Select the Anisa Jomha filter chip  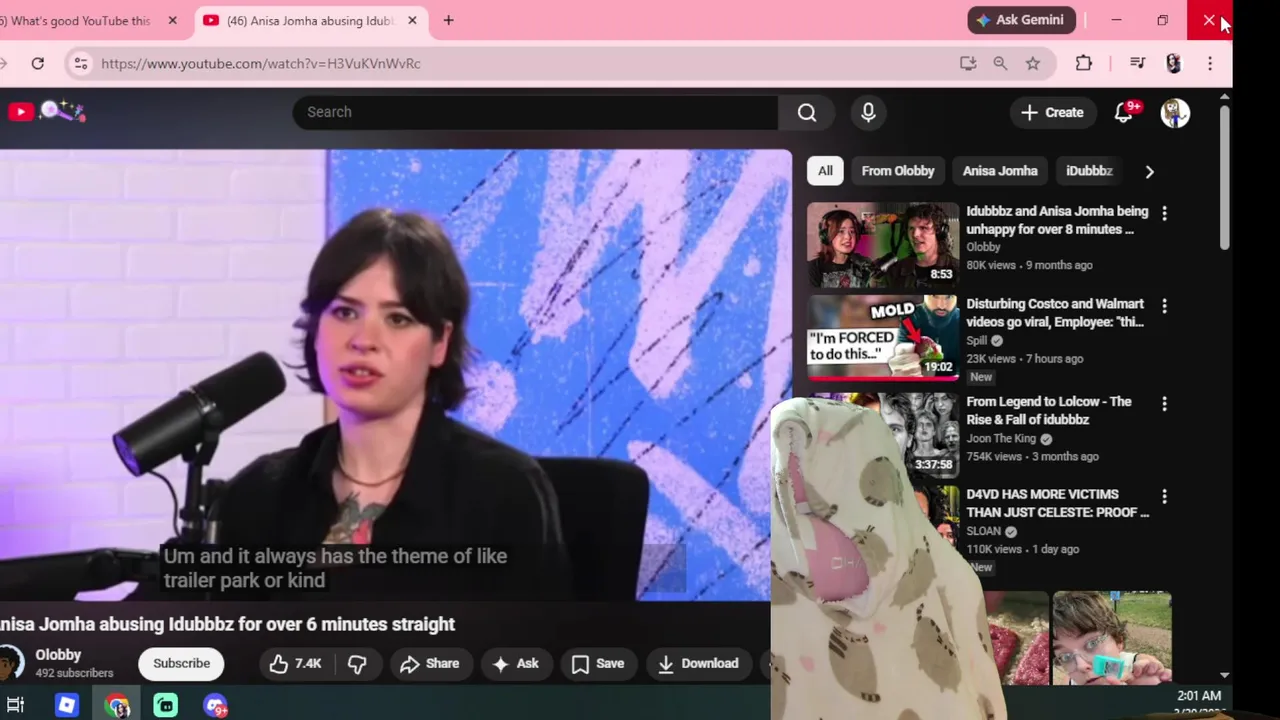coord(1000,171)
